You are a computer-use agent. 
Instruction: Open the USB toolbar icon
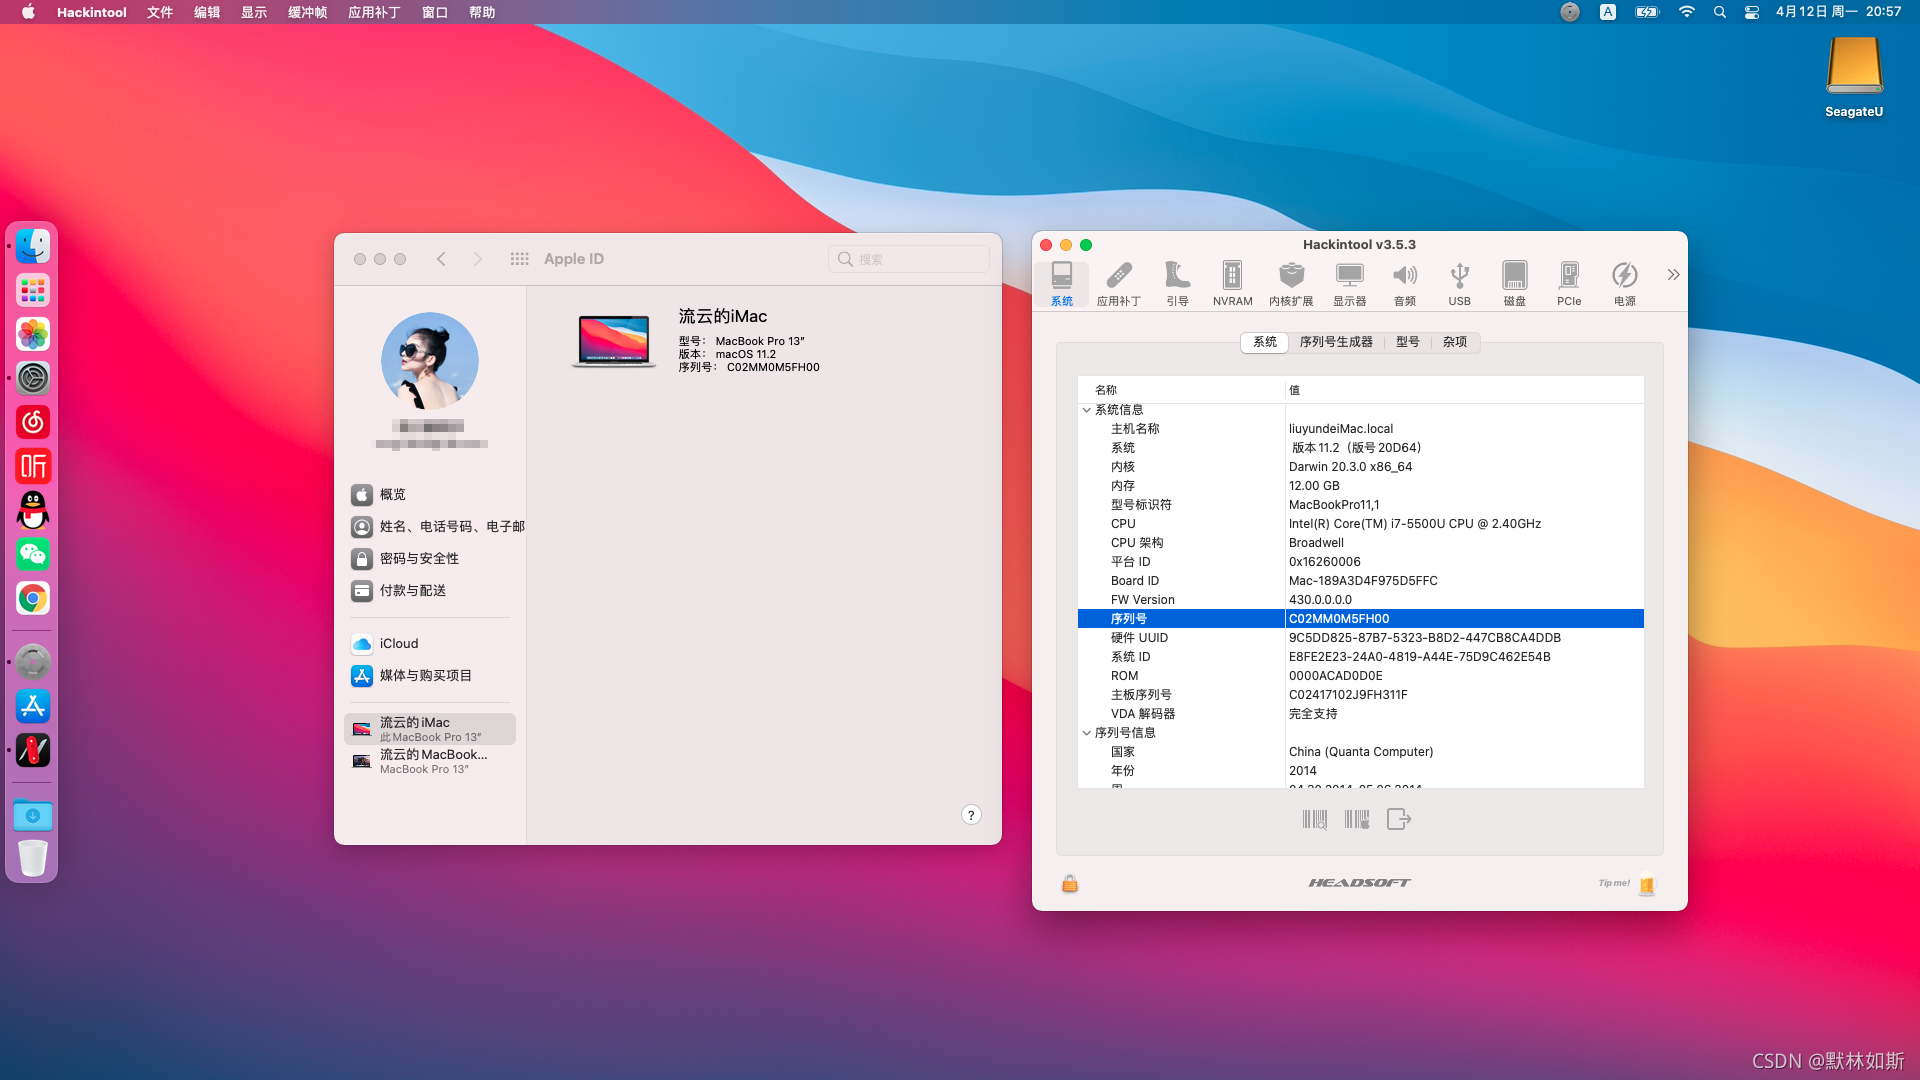pos(1460,283)
